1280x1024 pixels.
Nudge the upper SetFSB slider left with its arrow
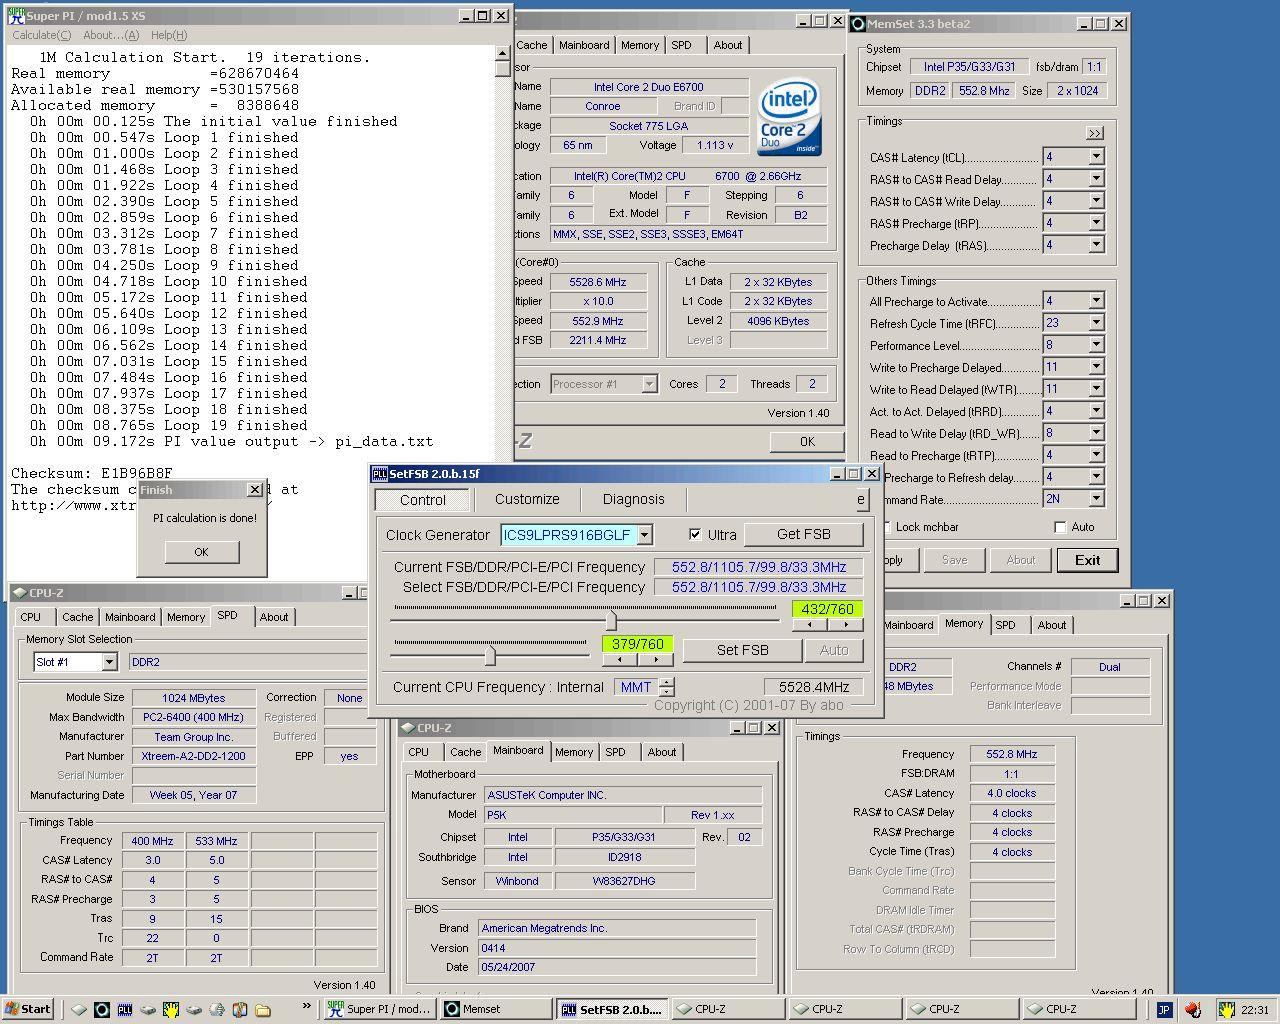coord(809,624)
